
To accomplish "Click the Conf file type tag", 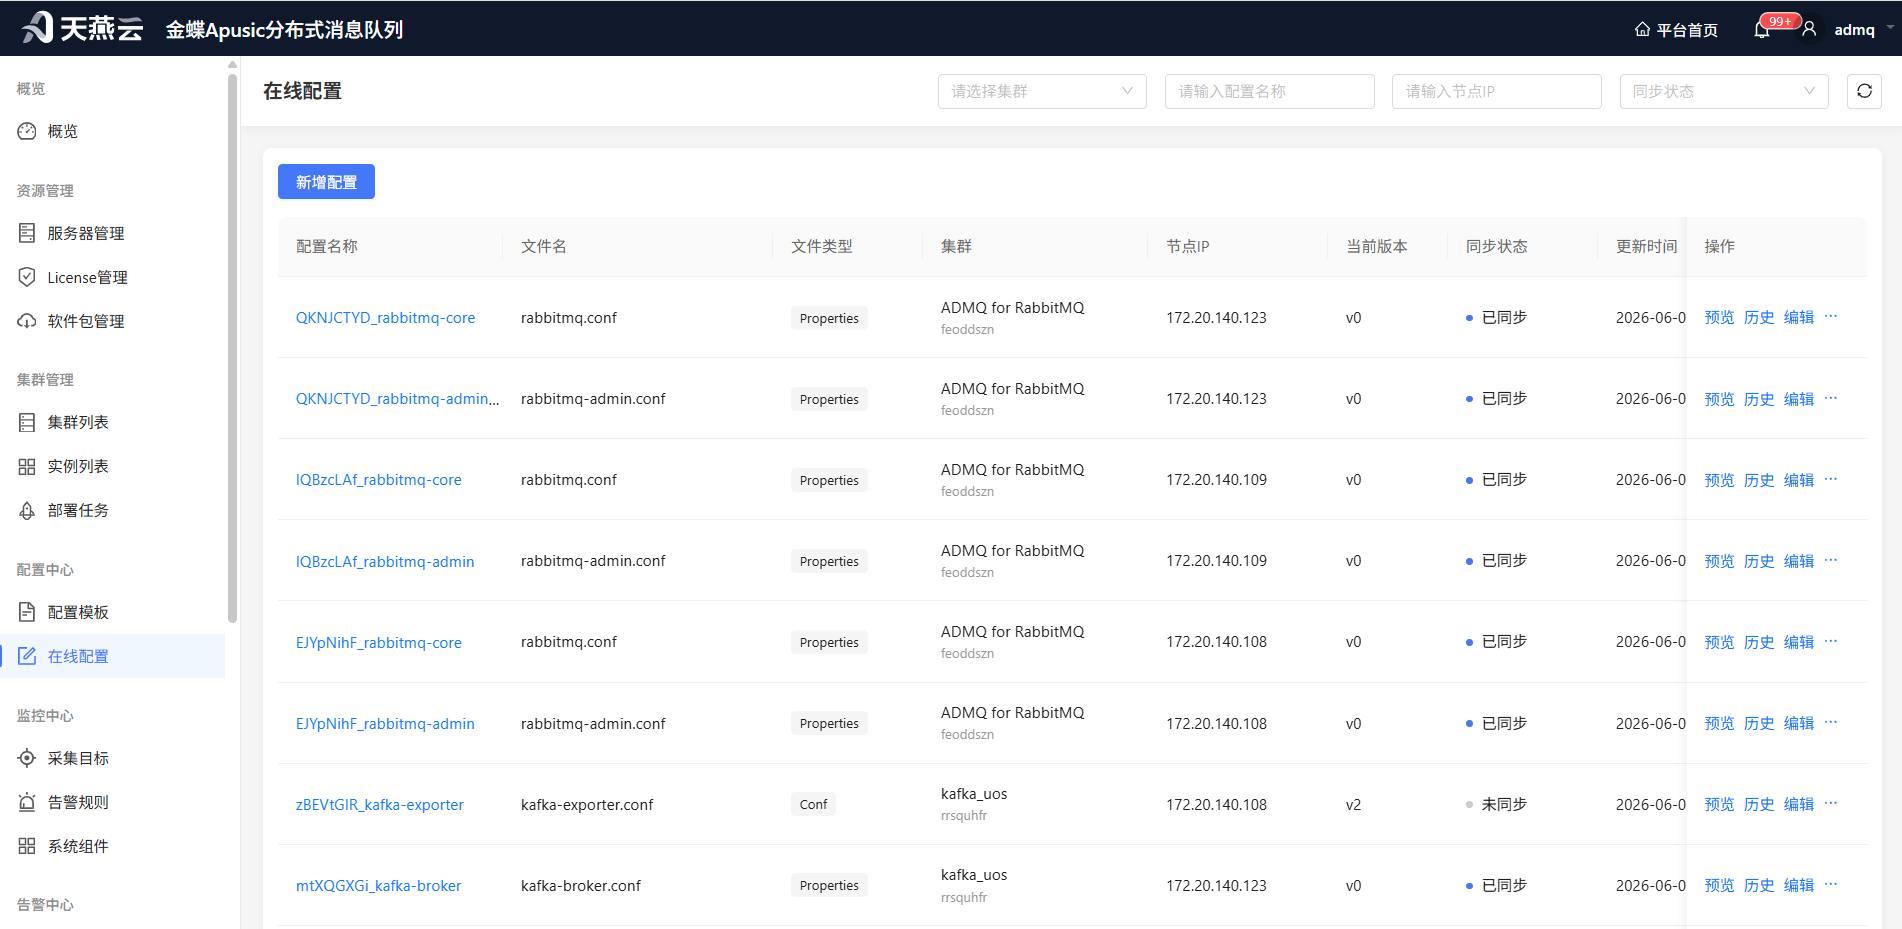I will tap(813, 804).
